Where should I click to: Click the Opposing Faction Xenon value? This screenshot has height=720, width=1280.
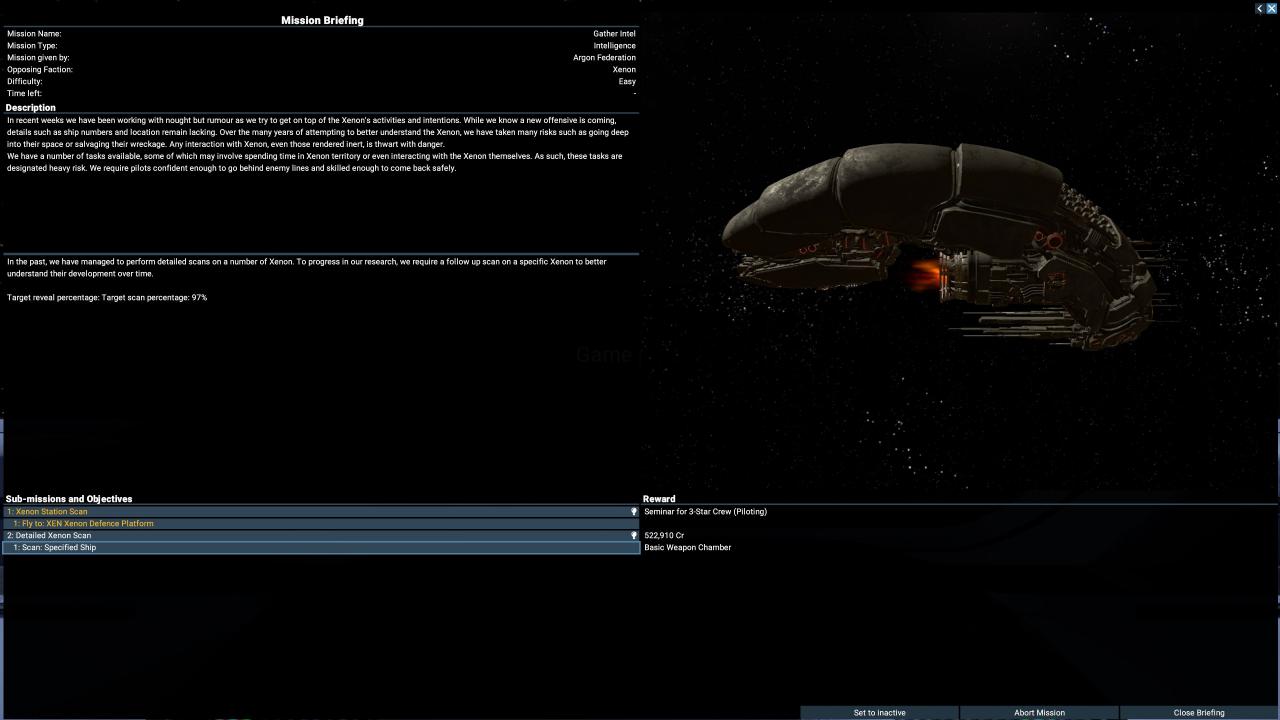pos(624,70)
